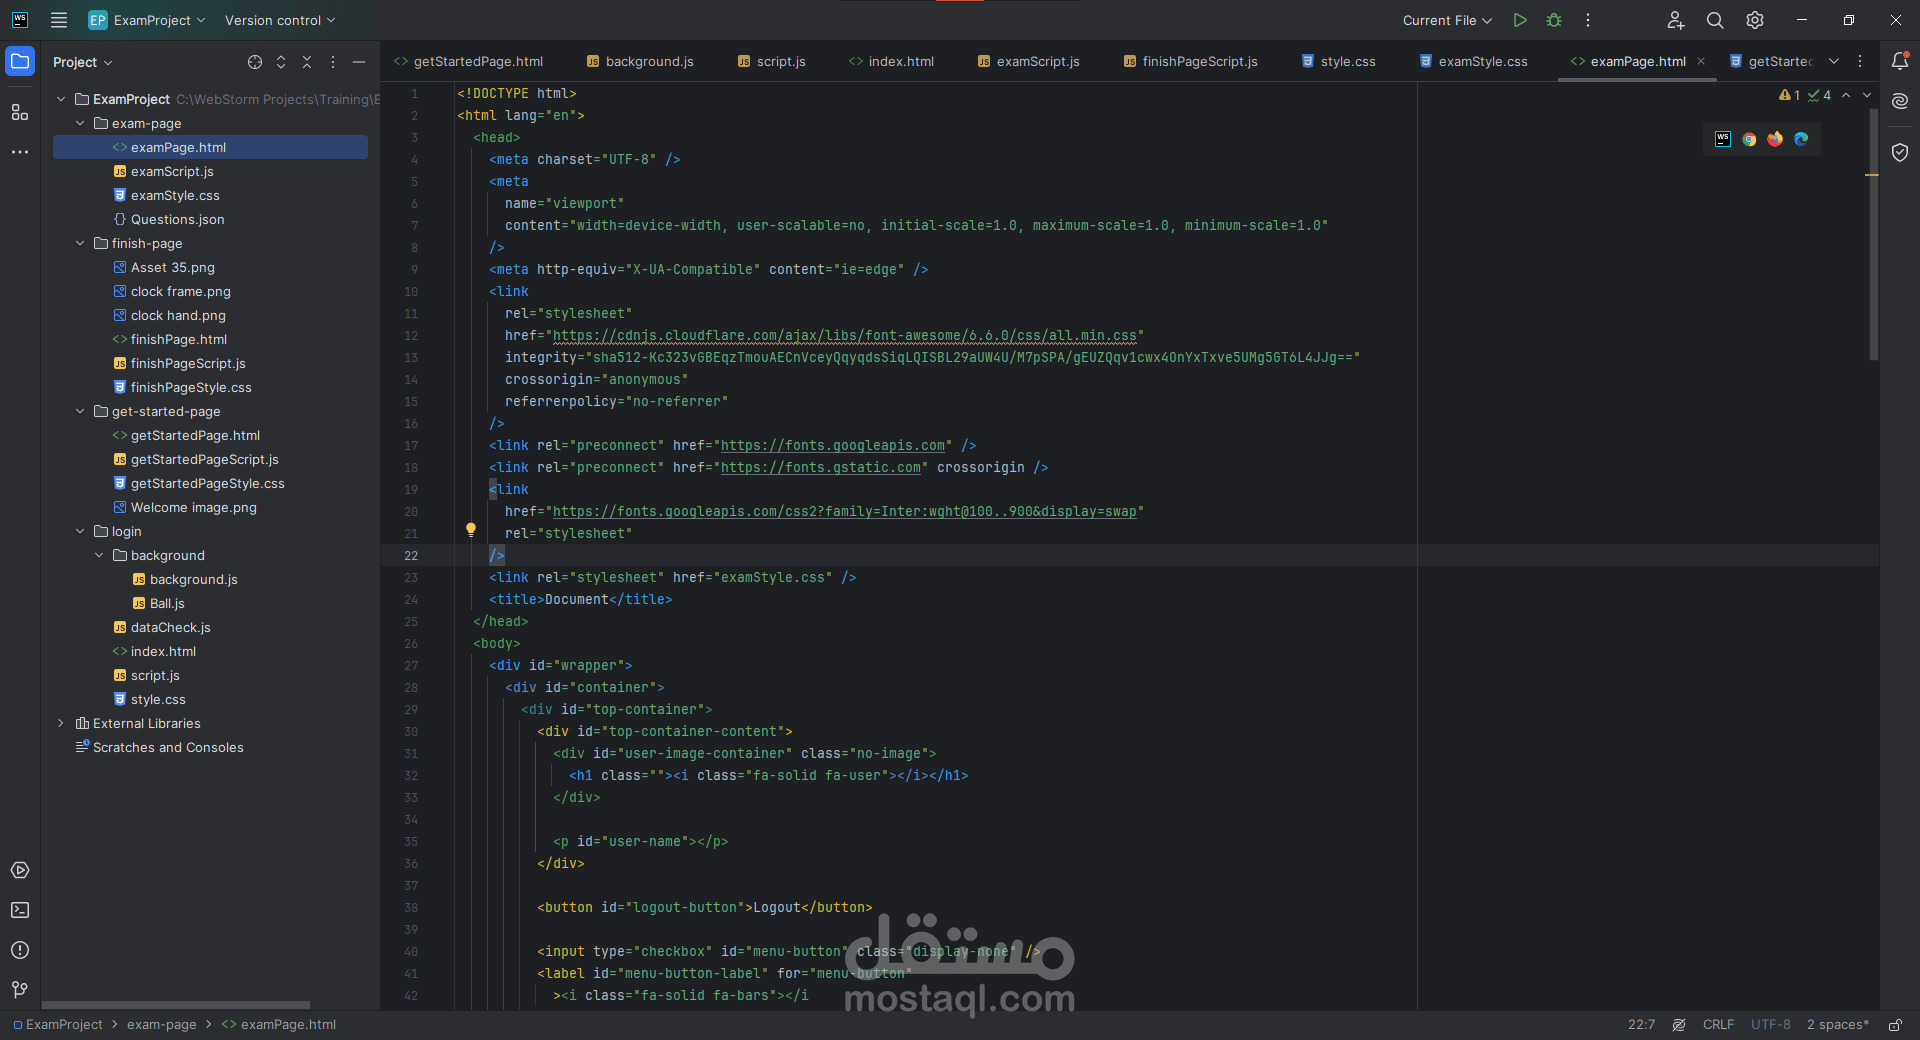Collapse the background folder
The width and height of the screenshot is (1920, 1040).
pos(99,555)
